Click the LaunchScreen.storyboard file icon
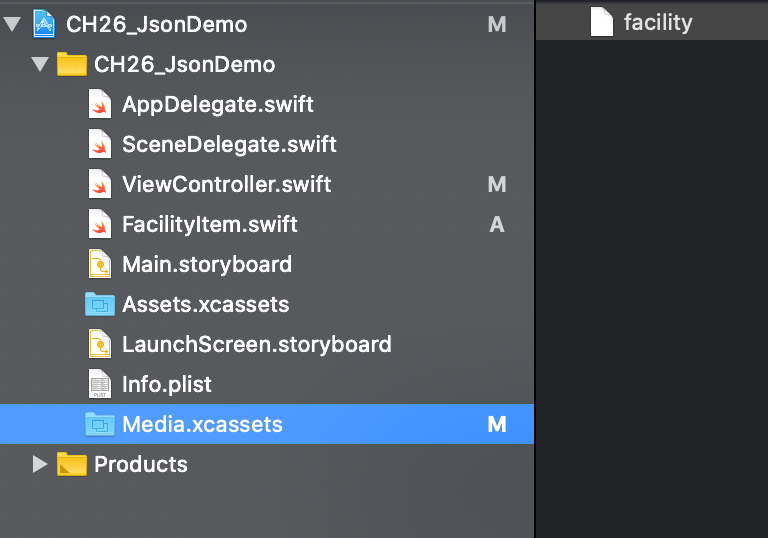The width and height of the screenshot is (768, 538). point(99,344)
